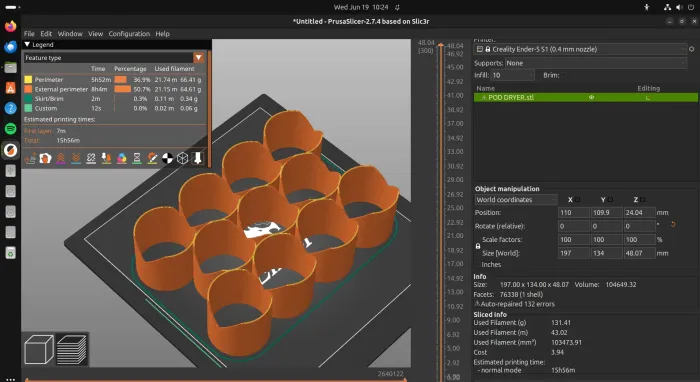Open the Edit menu
This screenshot has height=382, width=700.
tap(46, 33)
